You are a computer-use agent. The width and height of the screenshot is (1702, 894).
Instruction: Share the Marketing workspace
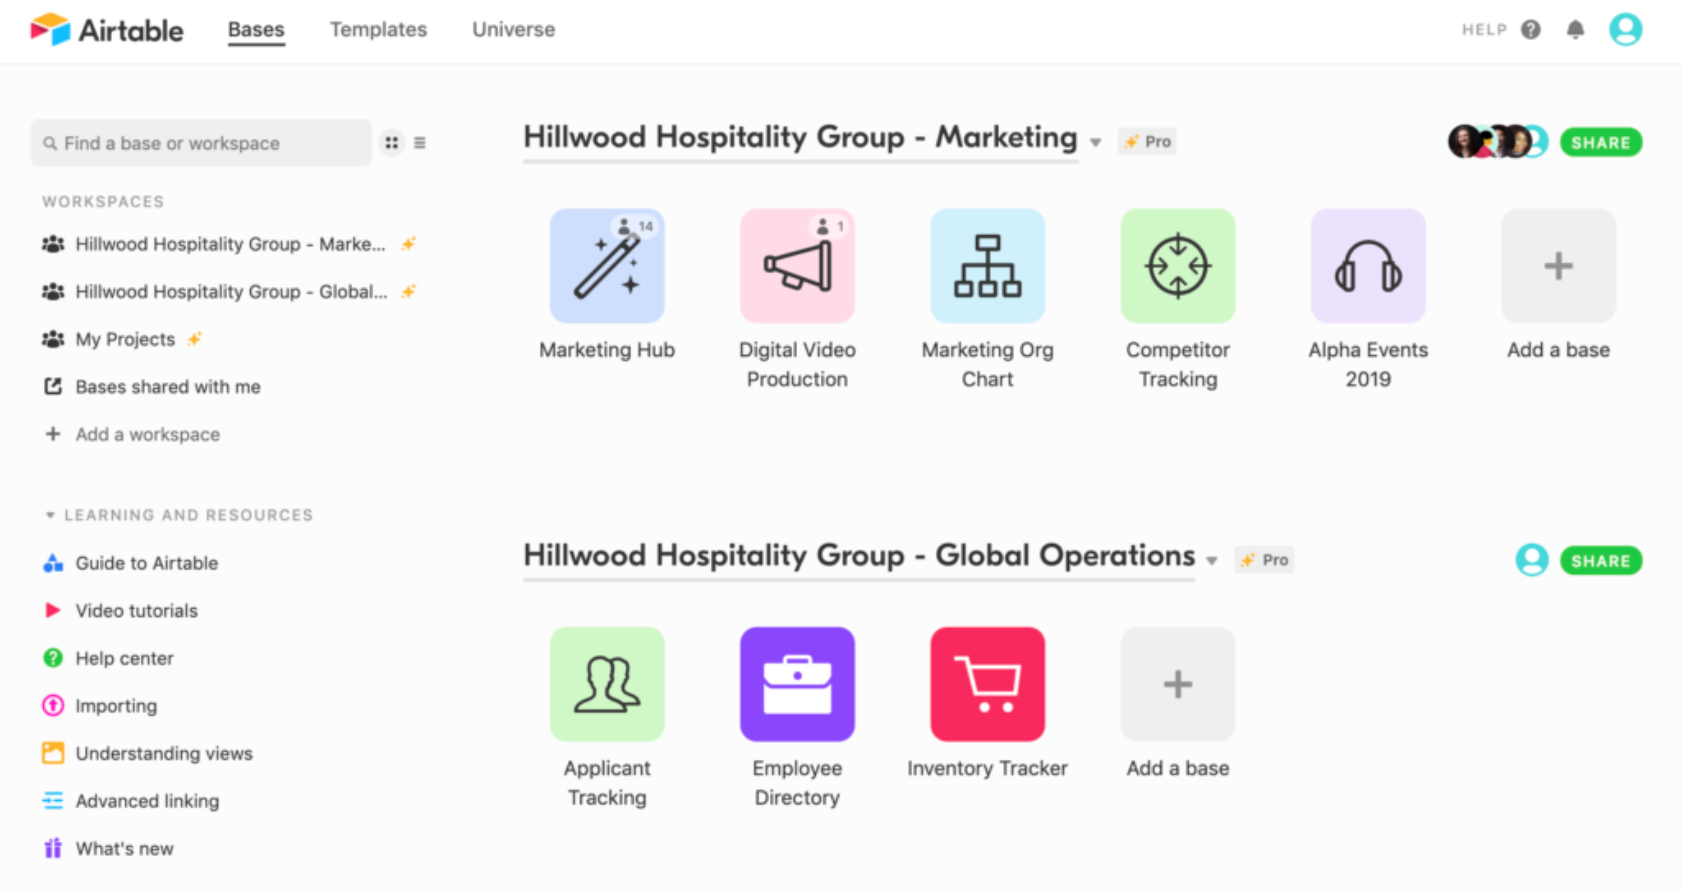(x=1600, y=143)
